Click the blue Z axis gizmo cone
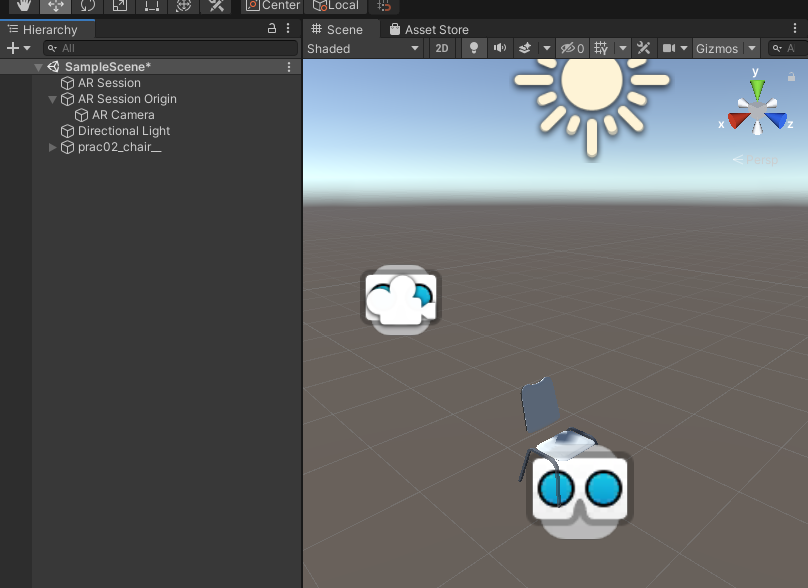 coord(777,120)
